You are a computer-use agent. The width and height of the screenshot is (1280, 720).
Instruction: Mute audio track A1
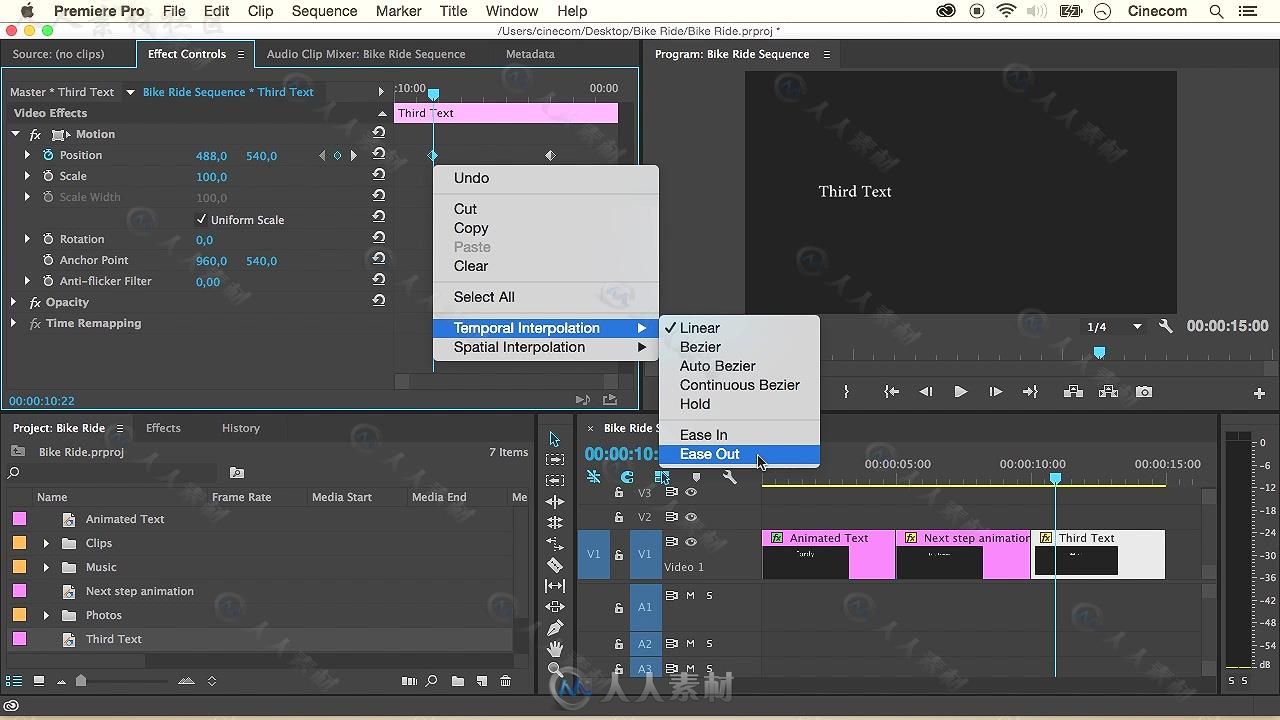[x=690, y=595]
